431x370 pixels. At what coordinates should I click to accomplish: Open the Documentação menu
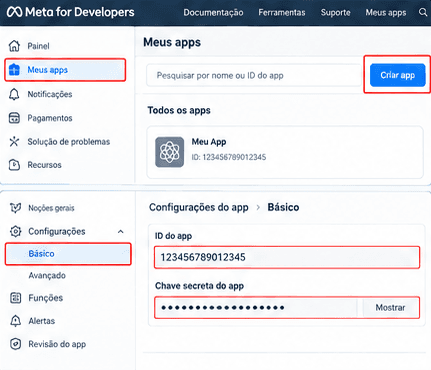point(213,13)
